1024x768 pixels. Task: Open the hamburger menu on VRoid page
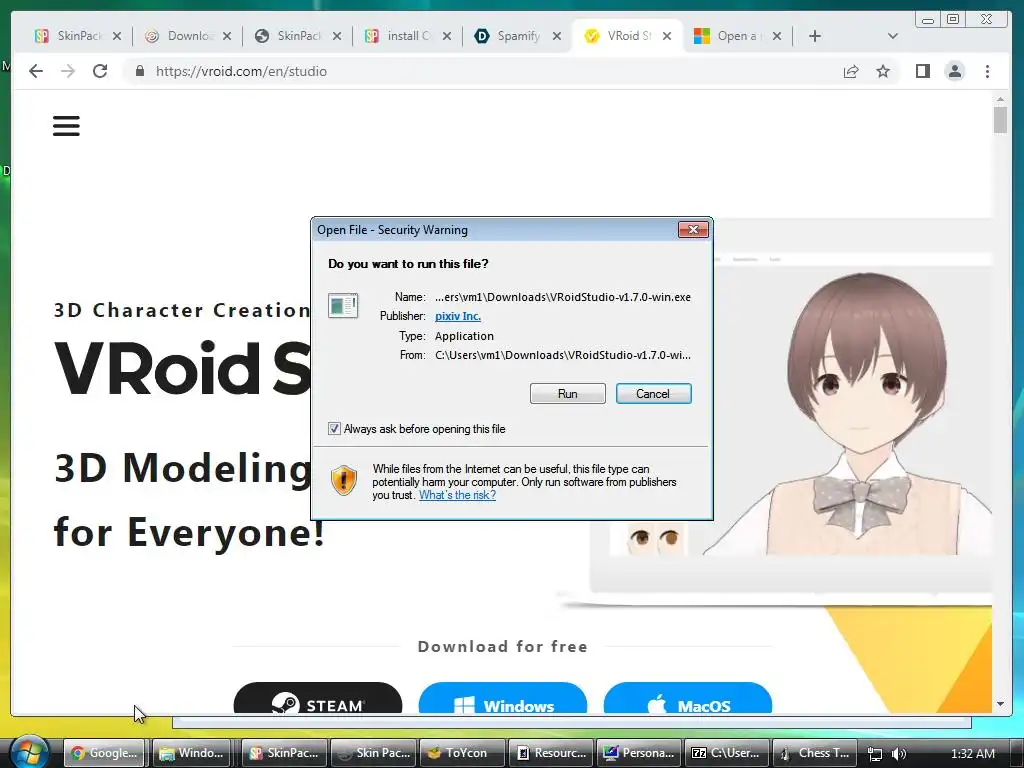pyautogui.click(x=66, y=125)
